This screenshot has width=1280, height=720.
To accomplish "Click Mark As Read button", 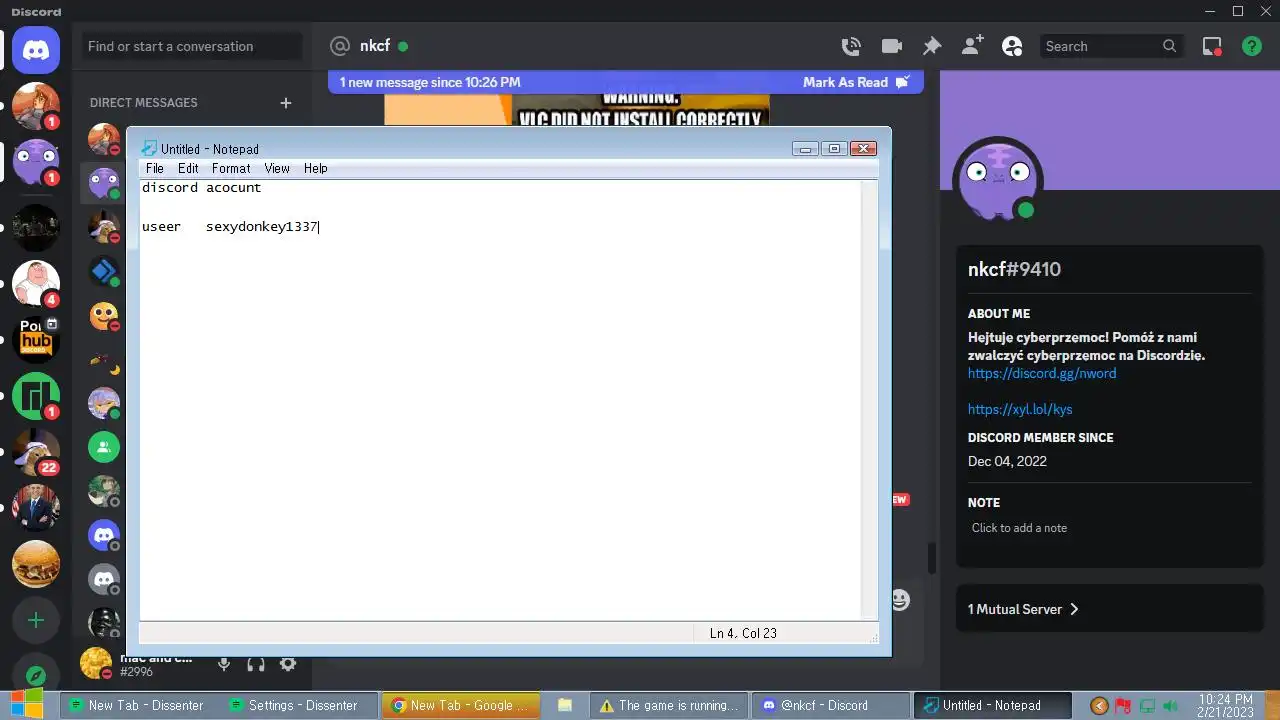I will tap(856, 82).
